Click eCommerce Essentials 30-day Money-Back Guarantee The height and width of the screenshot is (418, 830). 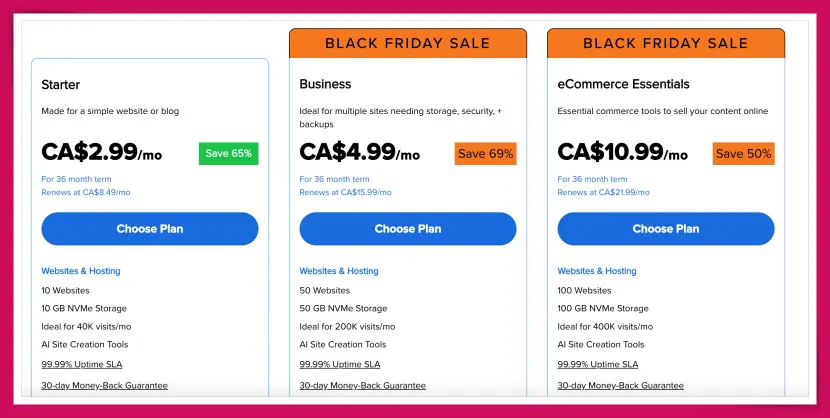[620, 385]
